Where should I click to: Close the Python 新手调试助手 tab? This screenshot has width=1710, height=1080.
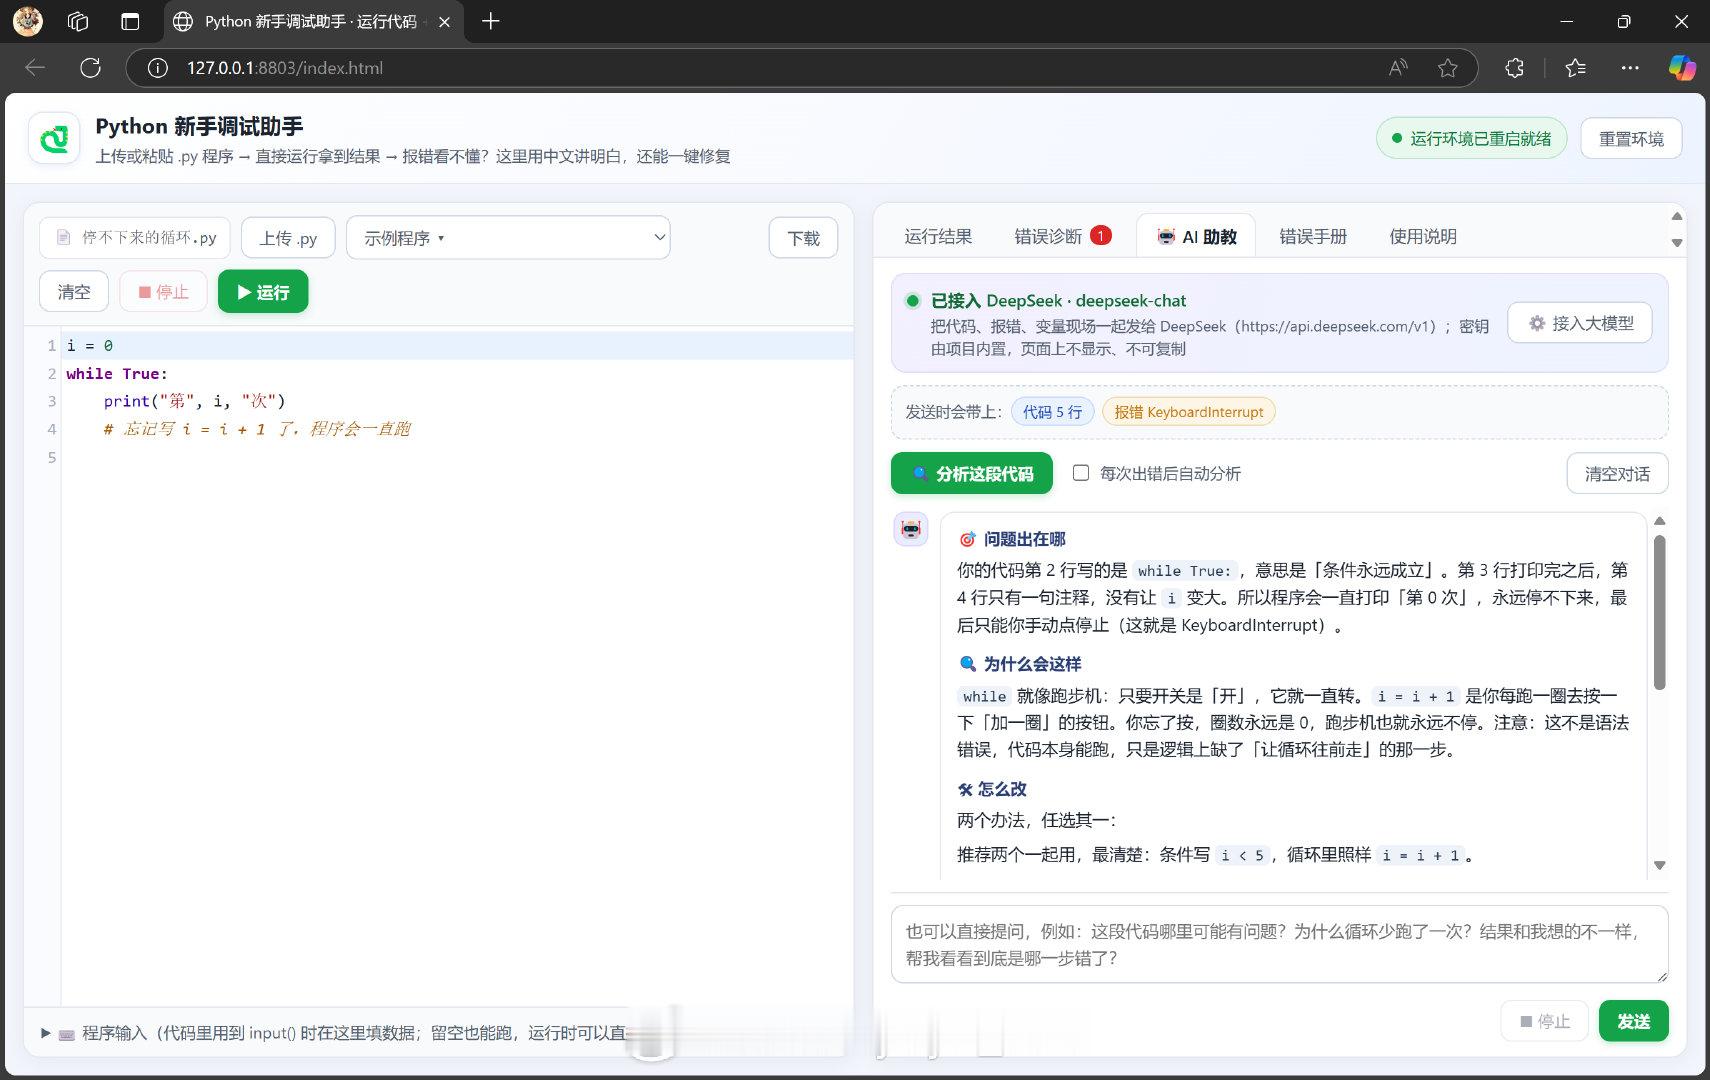pos(445,22)
